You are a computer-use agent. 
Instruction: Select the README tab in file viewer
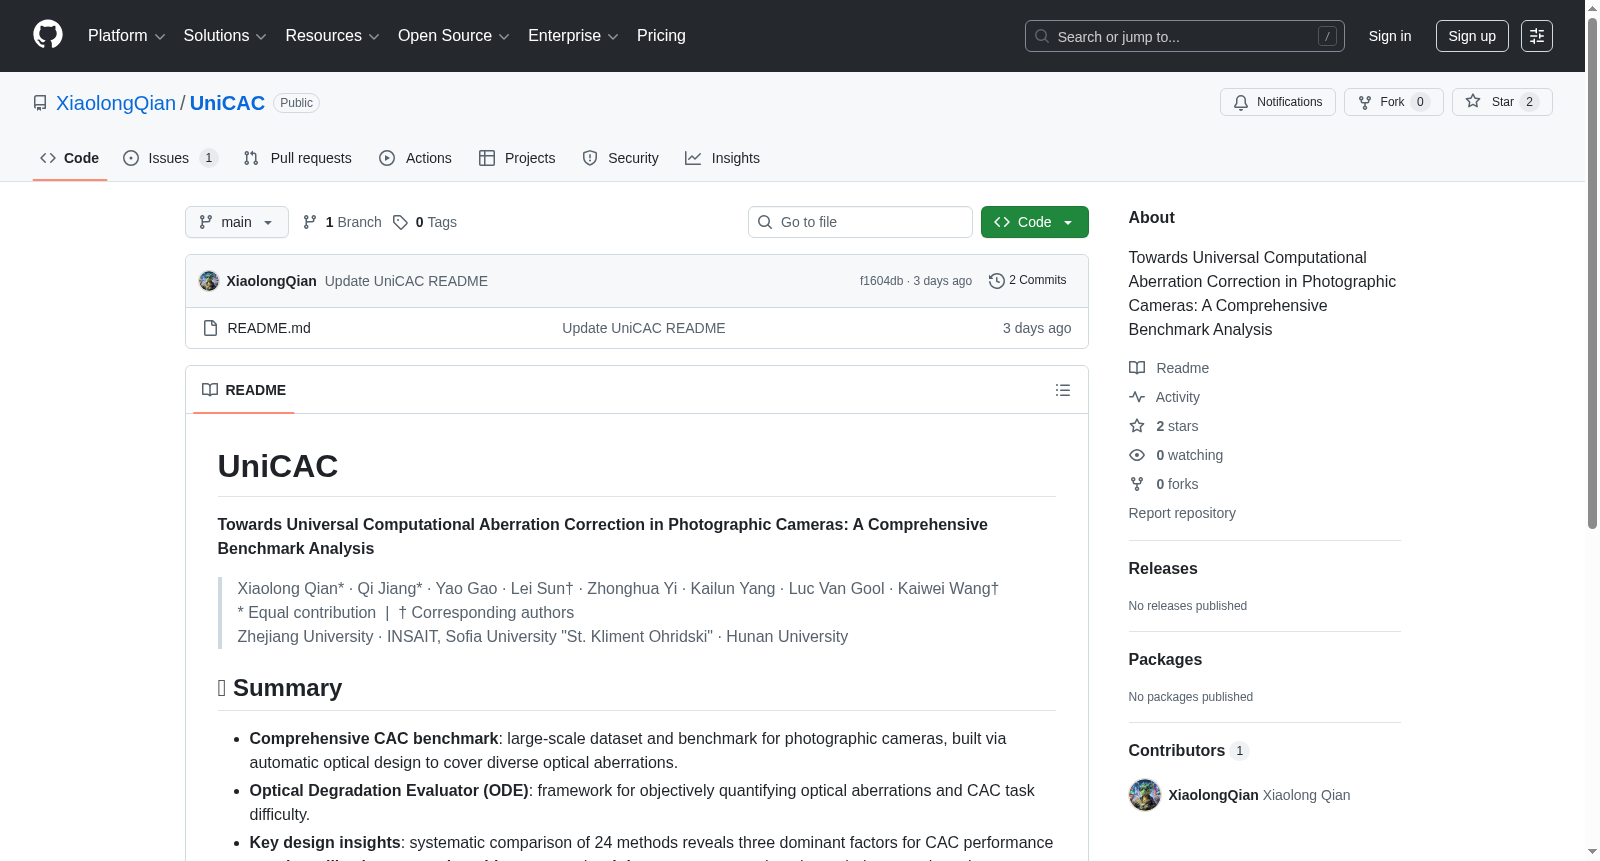(244, 390)
